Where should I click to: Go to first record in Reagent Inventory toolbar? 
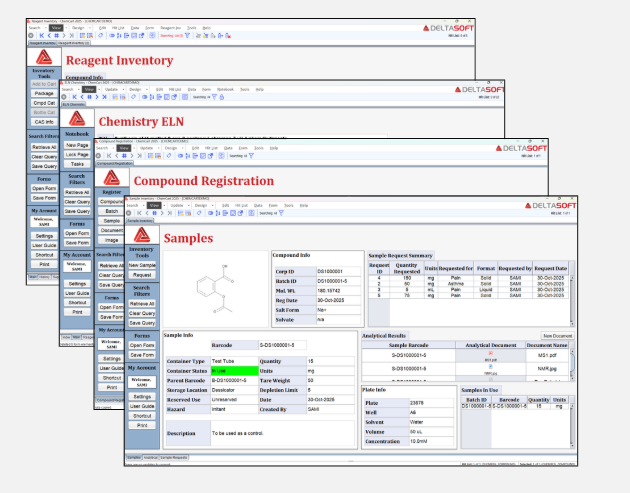pyautogui.click(x=41, y=36)
